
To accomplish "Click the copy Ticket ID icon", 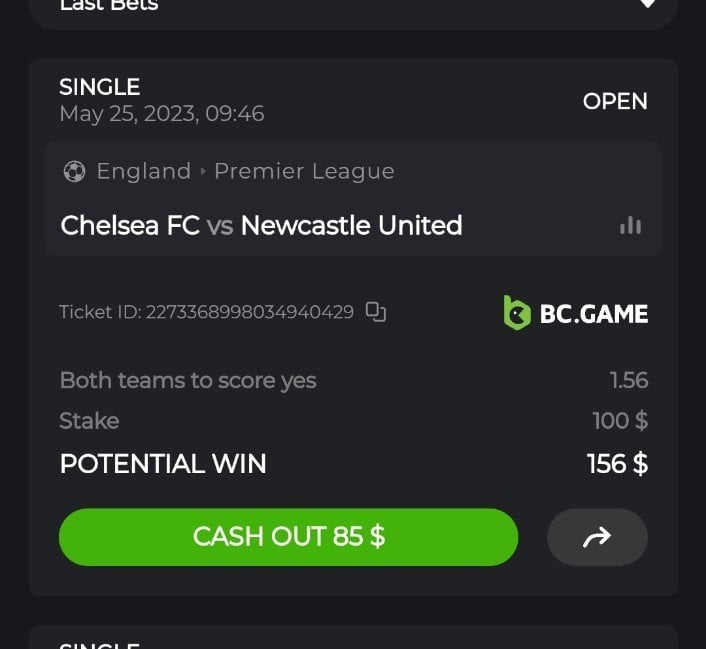I will 376,312.
